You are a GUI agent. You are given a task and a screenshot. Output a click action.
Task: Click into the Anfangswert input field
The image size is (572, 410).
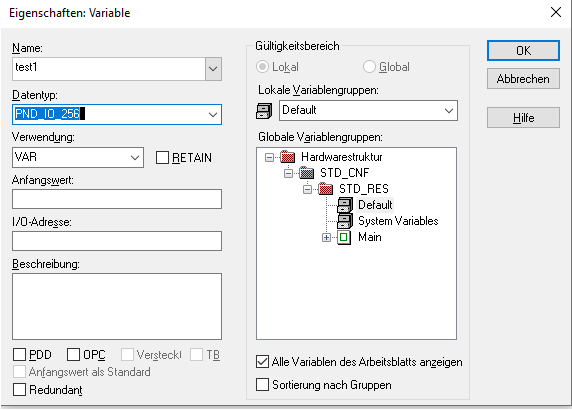[x=117, y=199]
